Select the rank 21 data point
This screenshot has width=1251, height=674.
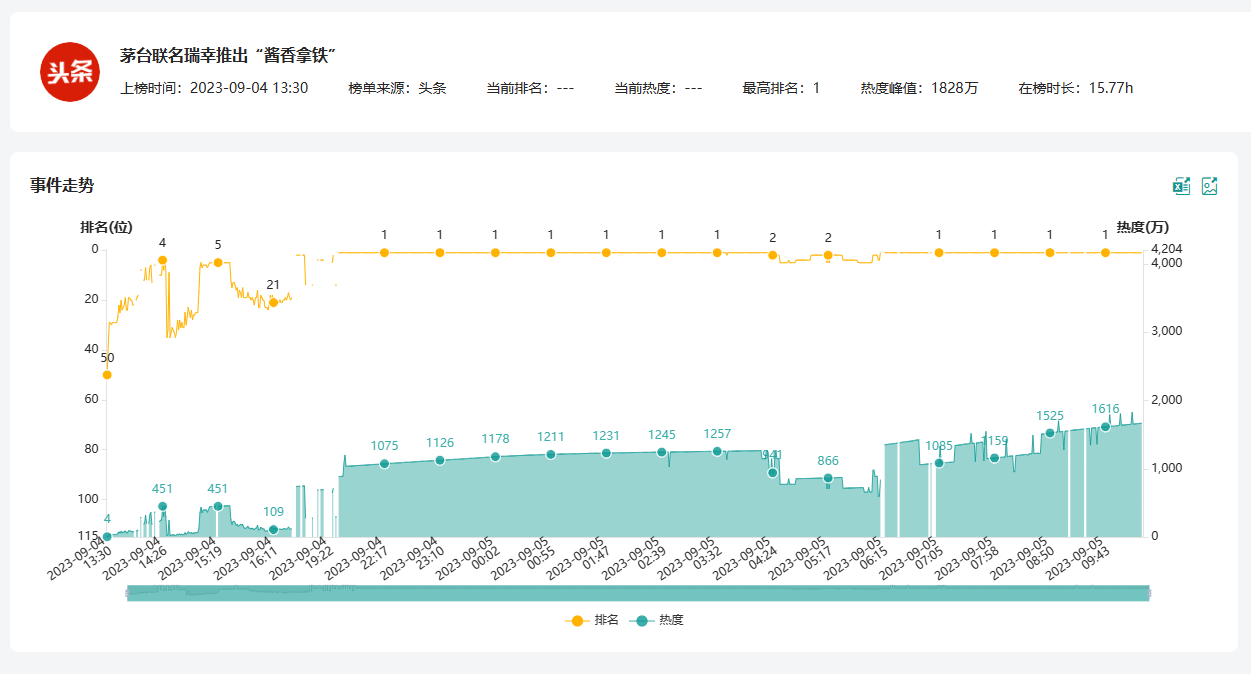[x=273, y=302]
